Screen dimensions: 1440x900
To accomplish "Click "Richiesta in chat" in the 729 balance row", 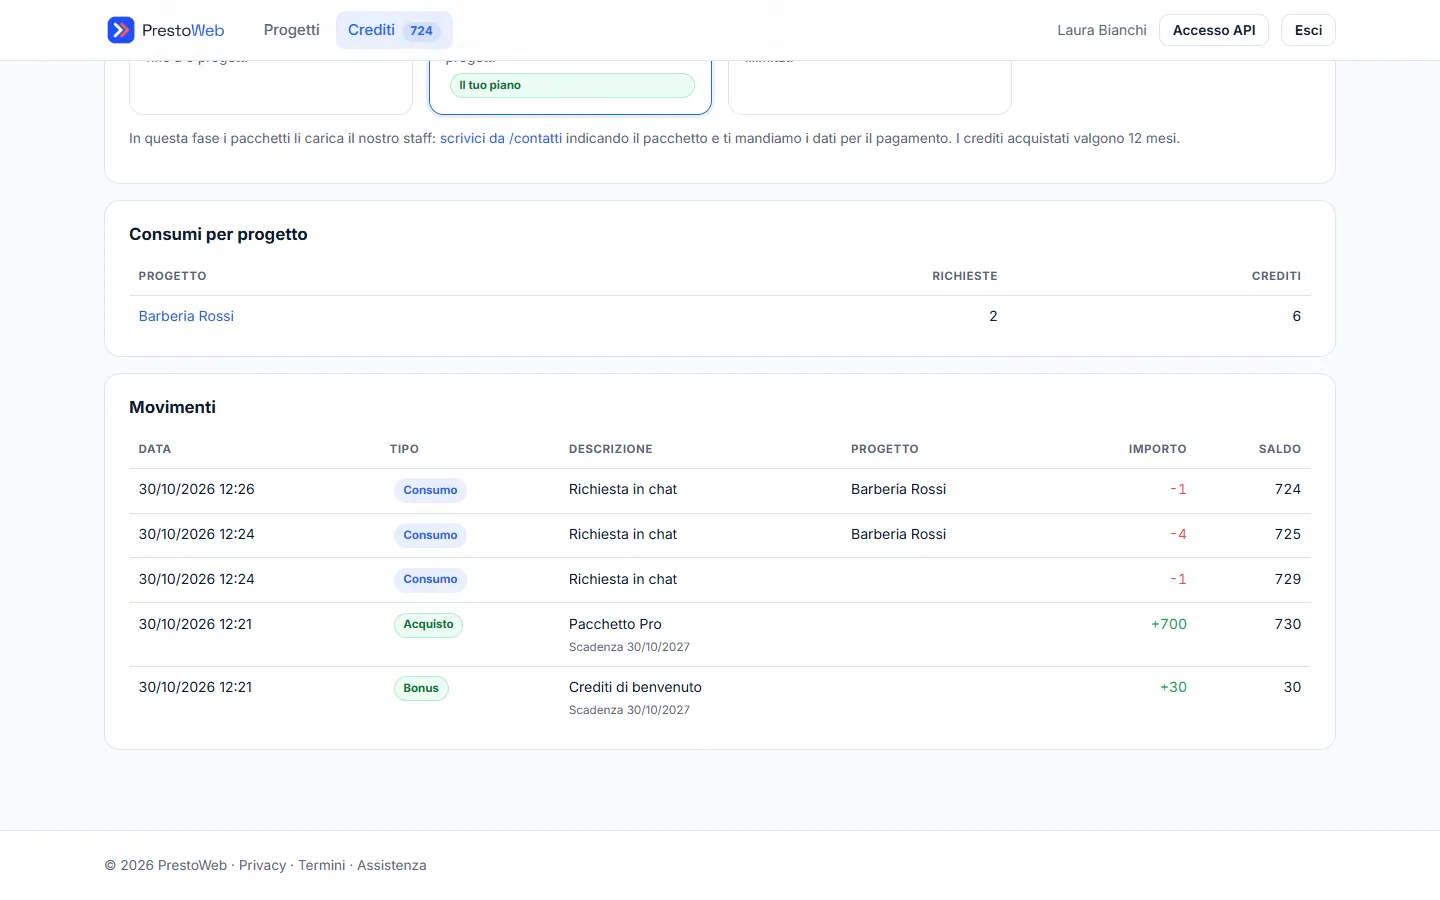I will 623,579.
